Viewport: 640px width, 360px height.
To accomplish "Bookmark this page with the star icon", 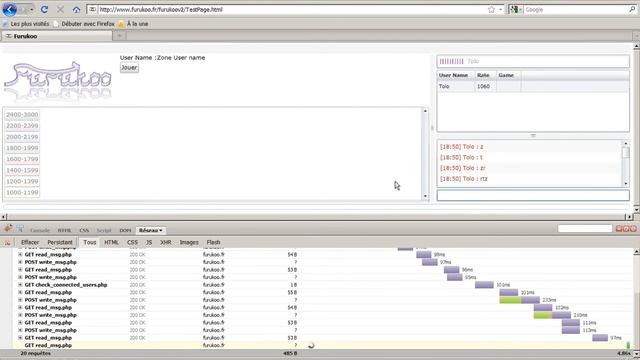I will [491, 9].
